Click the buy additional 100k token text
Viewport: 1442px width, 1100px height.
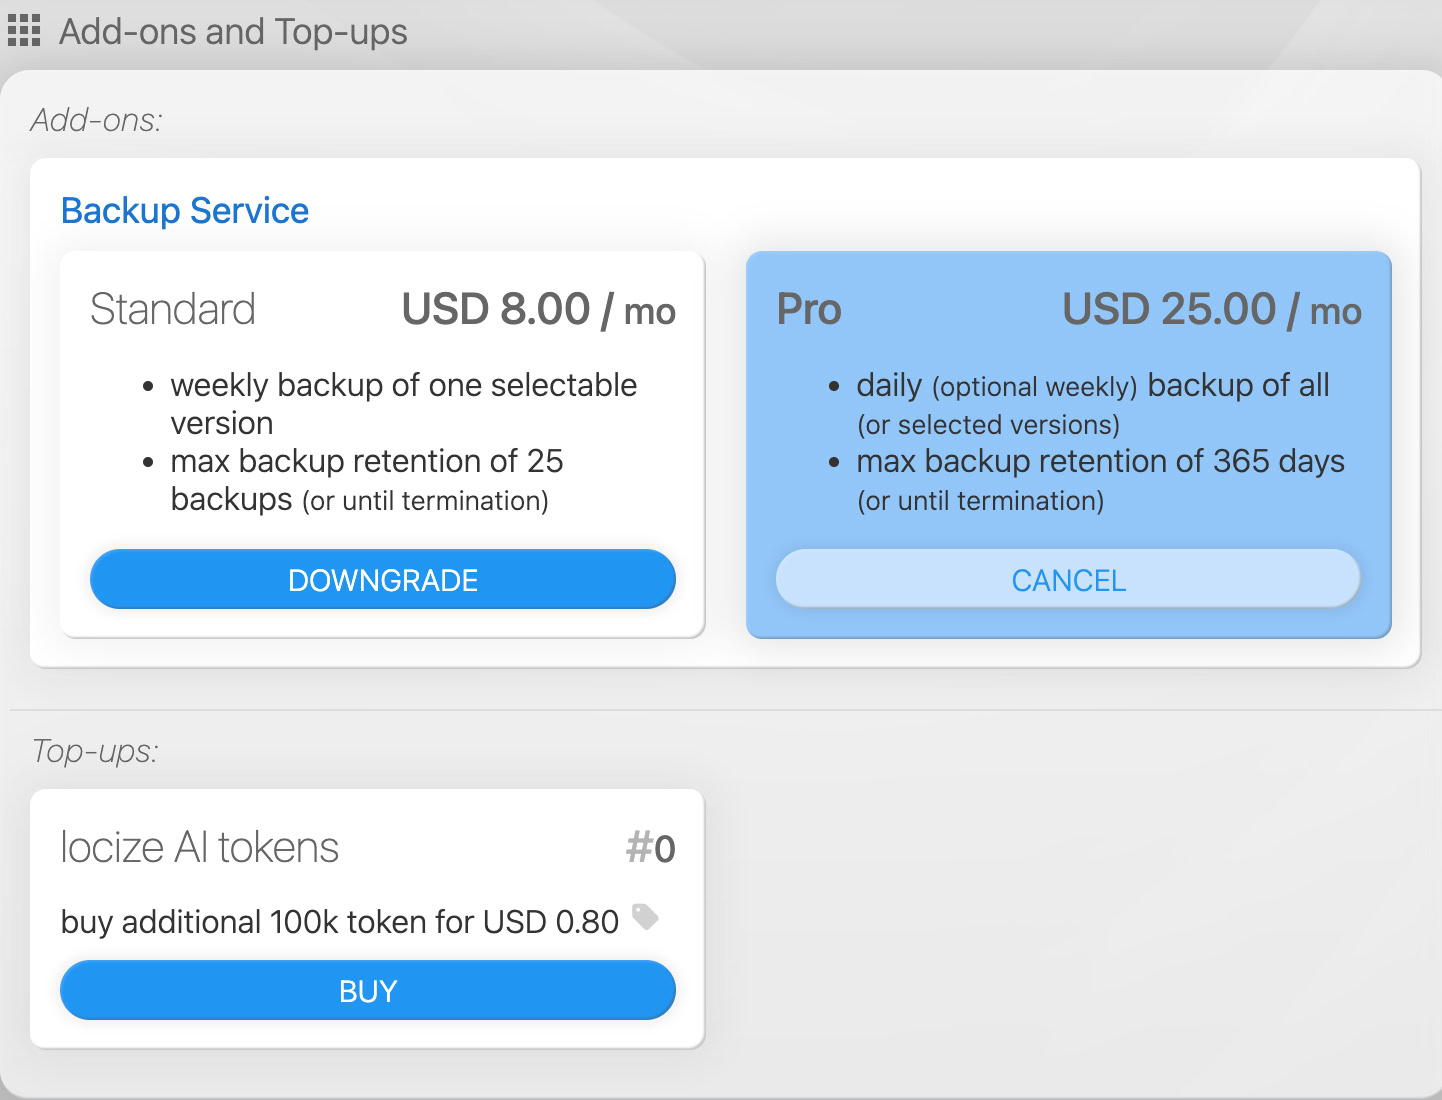[340, 922]
